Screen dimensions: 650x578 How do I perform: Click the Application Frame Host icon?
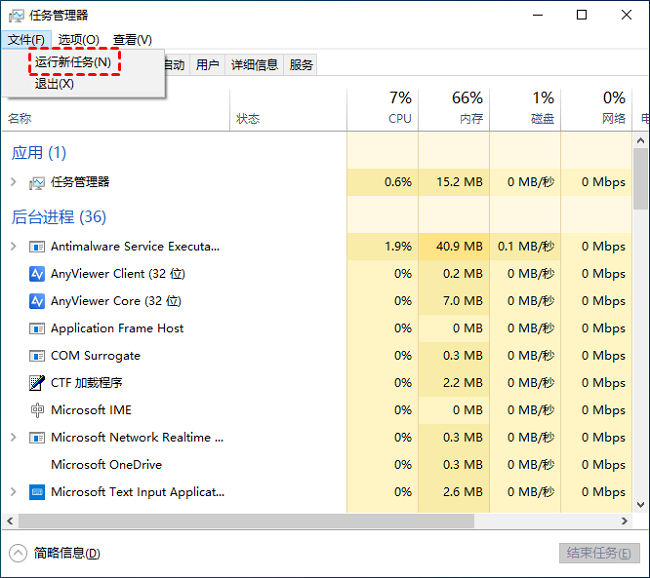click(x=37, y=328)
